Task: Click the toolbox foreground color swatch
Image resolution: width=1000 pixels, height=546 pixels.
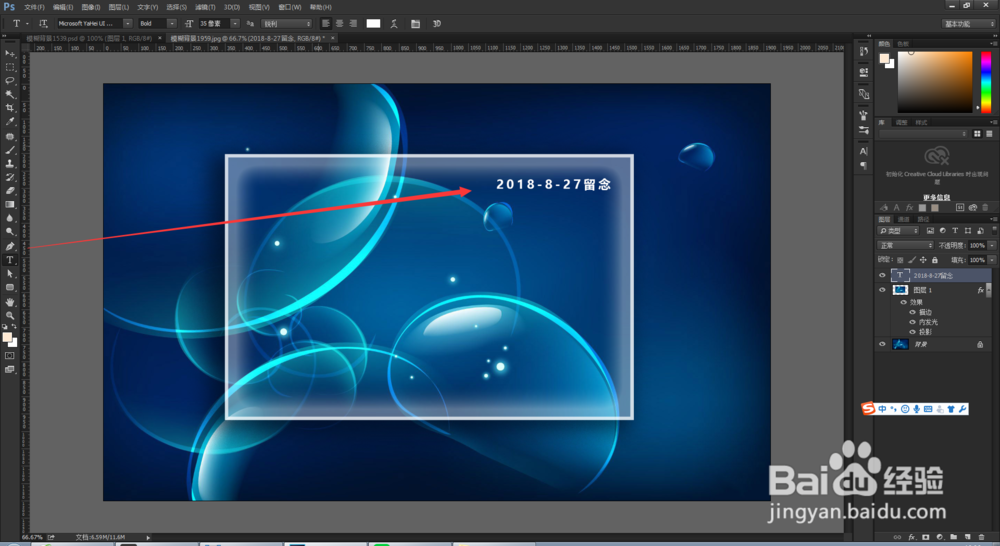Action: coord(7,337)
